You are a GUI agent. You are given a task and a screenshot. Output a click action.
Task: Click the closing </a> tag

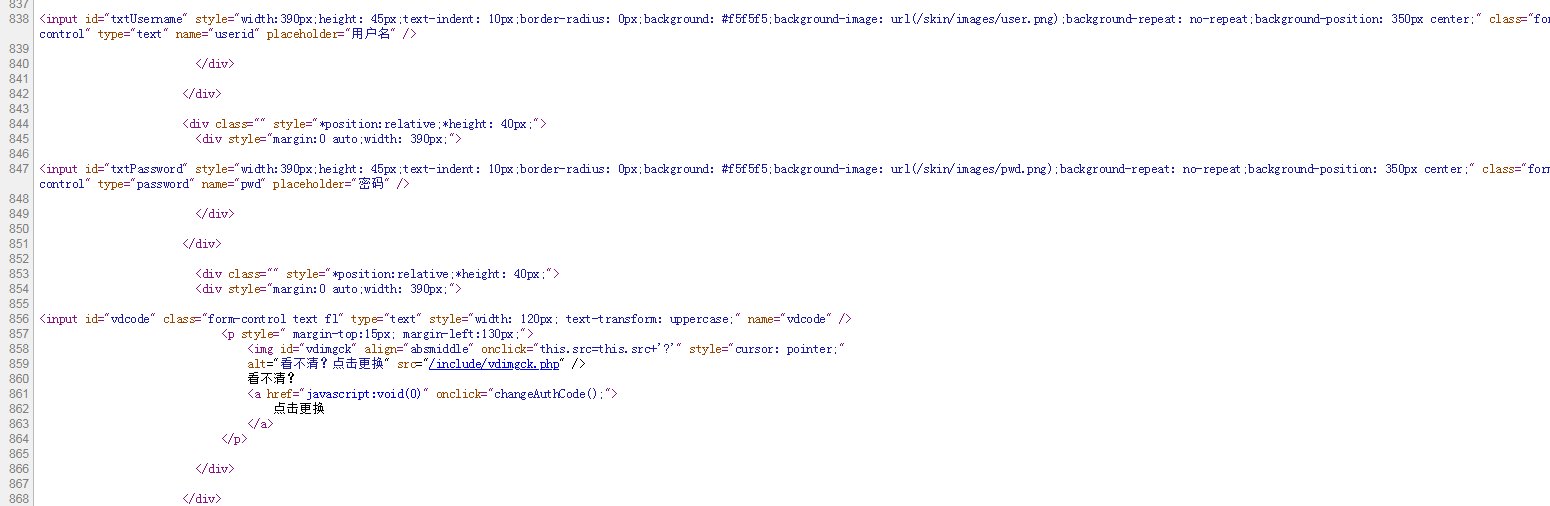pos(260,424)
